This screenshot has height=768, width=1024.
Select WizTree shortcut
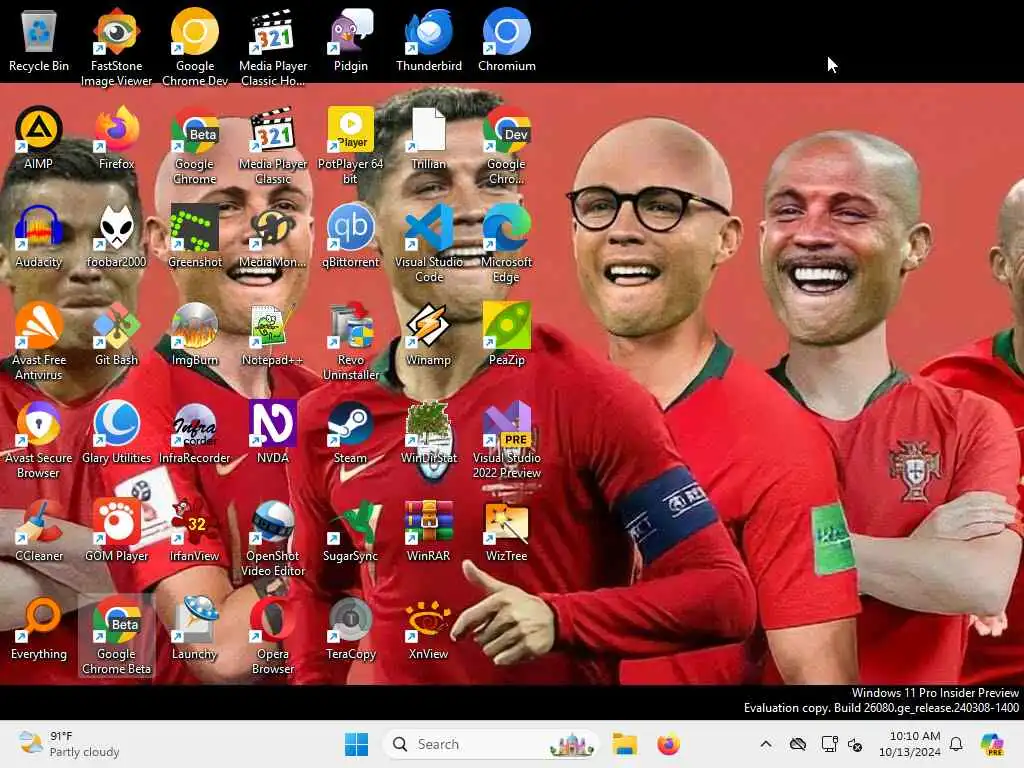click(x=507, y=530)
